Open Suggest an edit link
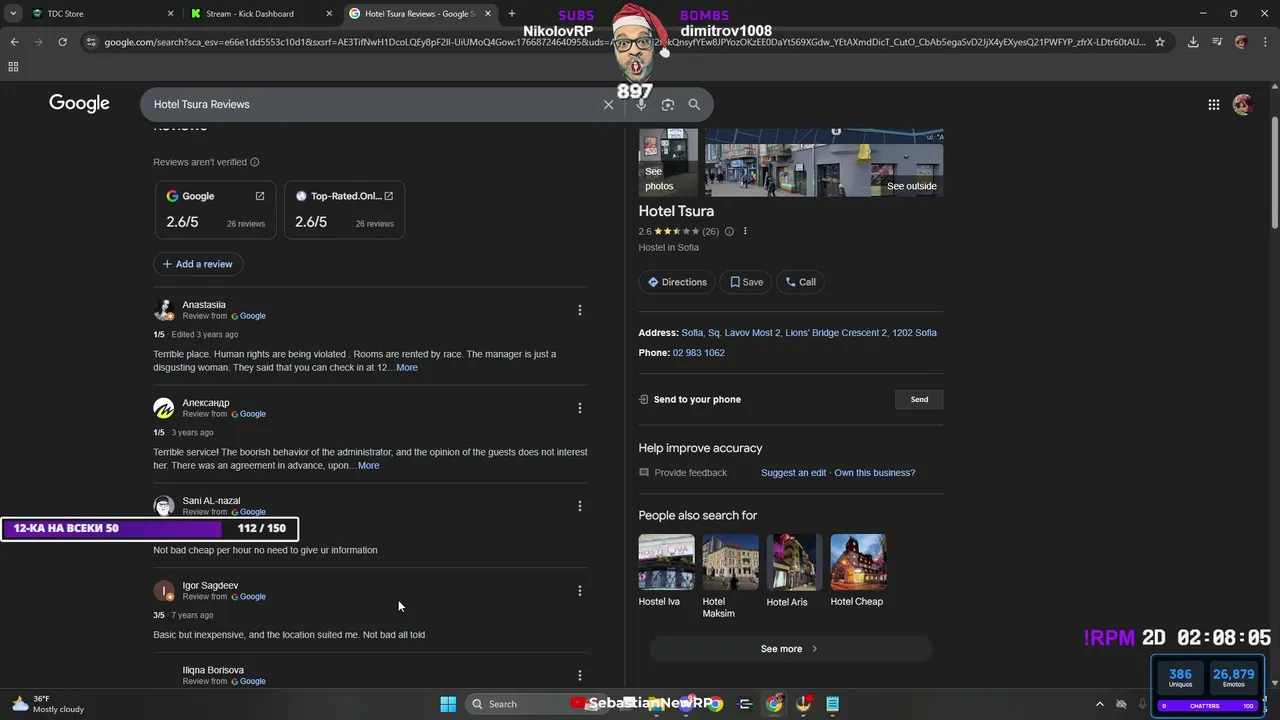The width and height of the screenshot is (1280, 720). point(793,473)
